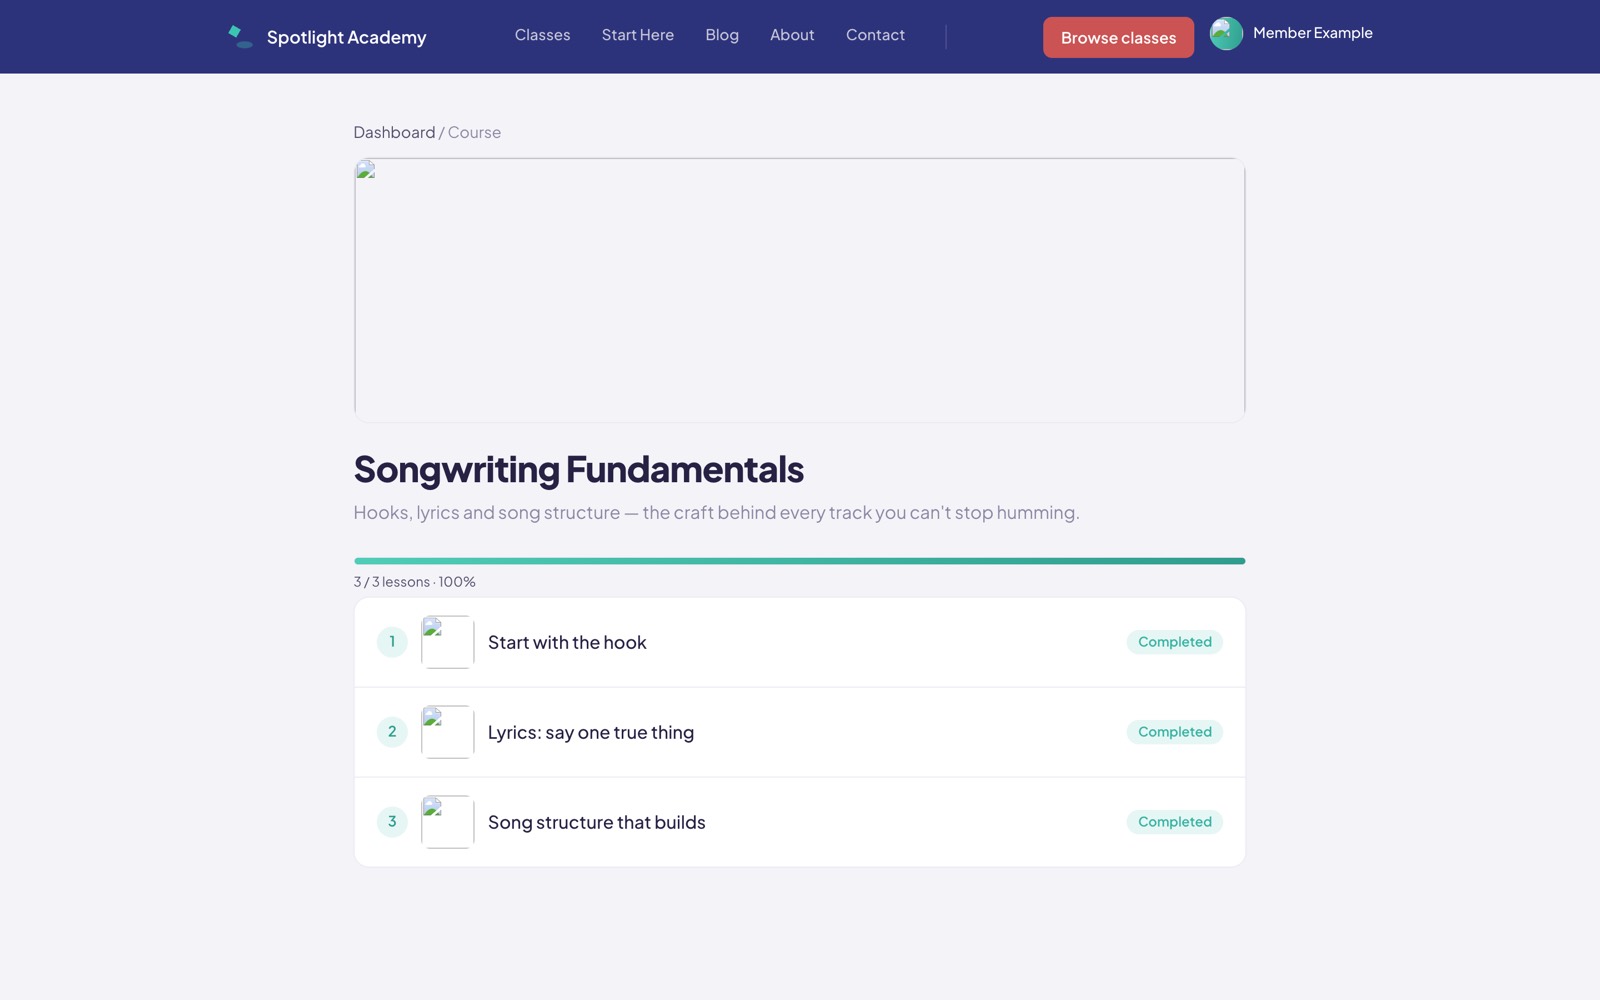Viewport: 1600px width, 1000px height.
Task: Click the Spotlight Academy brand text
Action: pyautogui.click(x=346, y=38)
